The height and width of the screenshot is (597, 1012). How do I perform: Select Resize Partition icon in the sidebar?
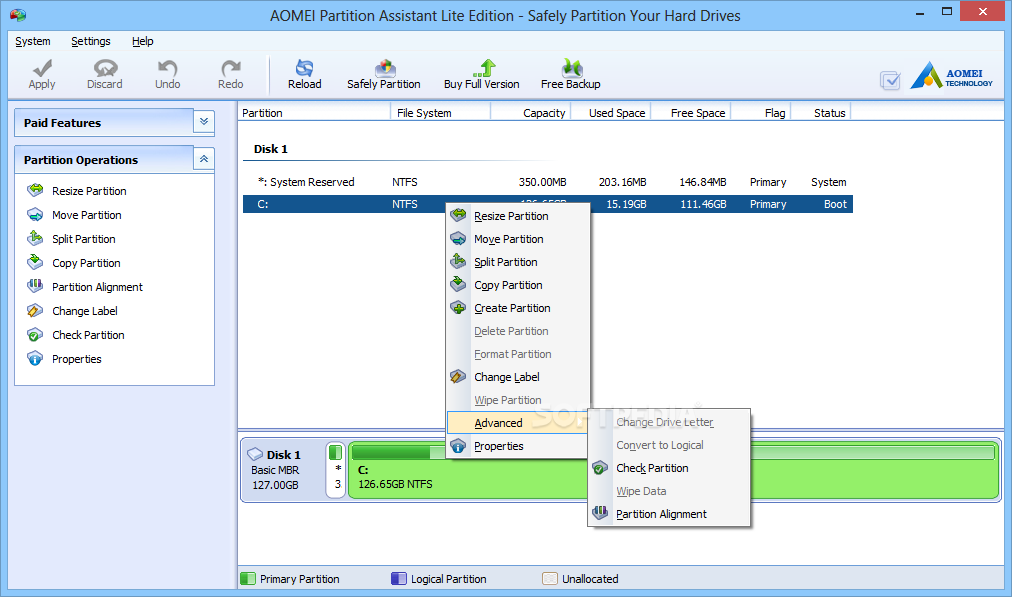pyautogui.click(x=35, y=190)
